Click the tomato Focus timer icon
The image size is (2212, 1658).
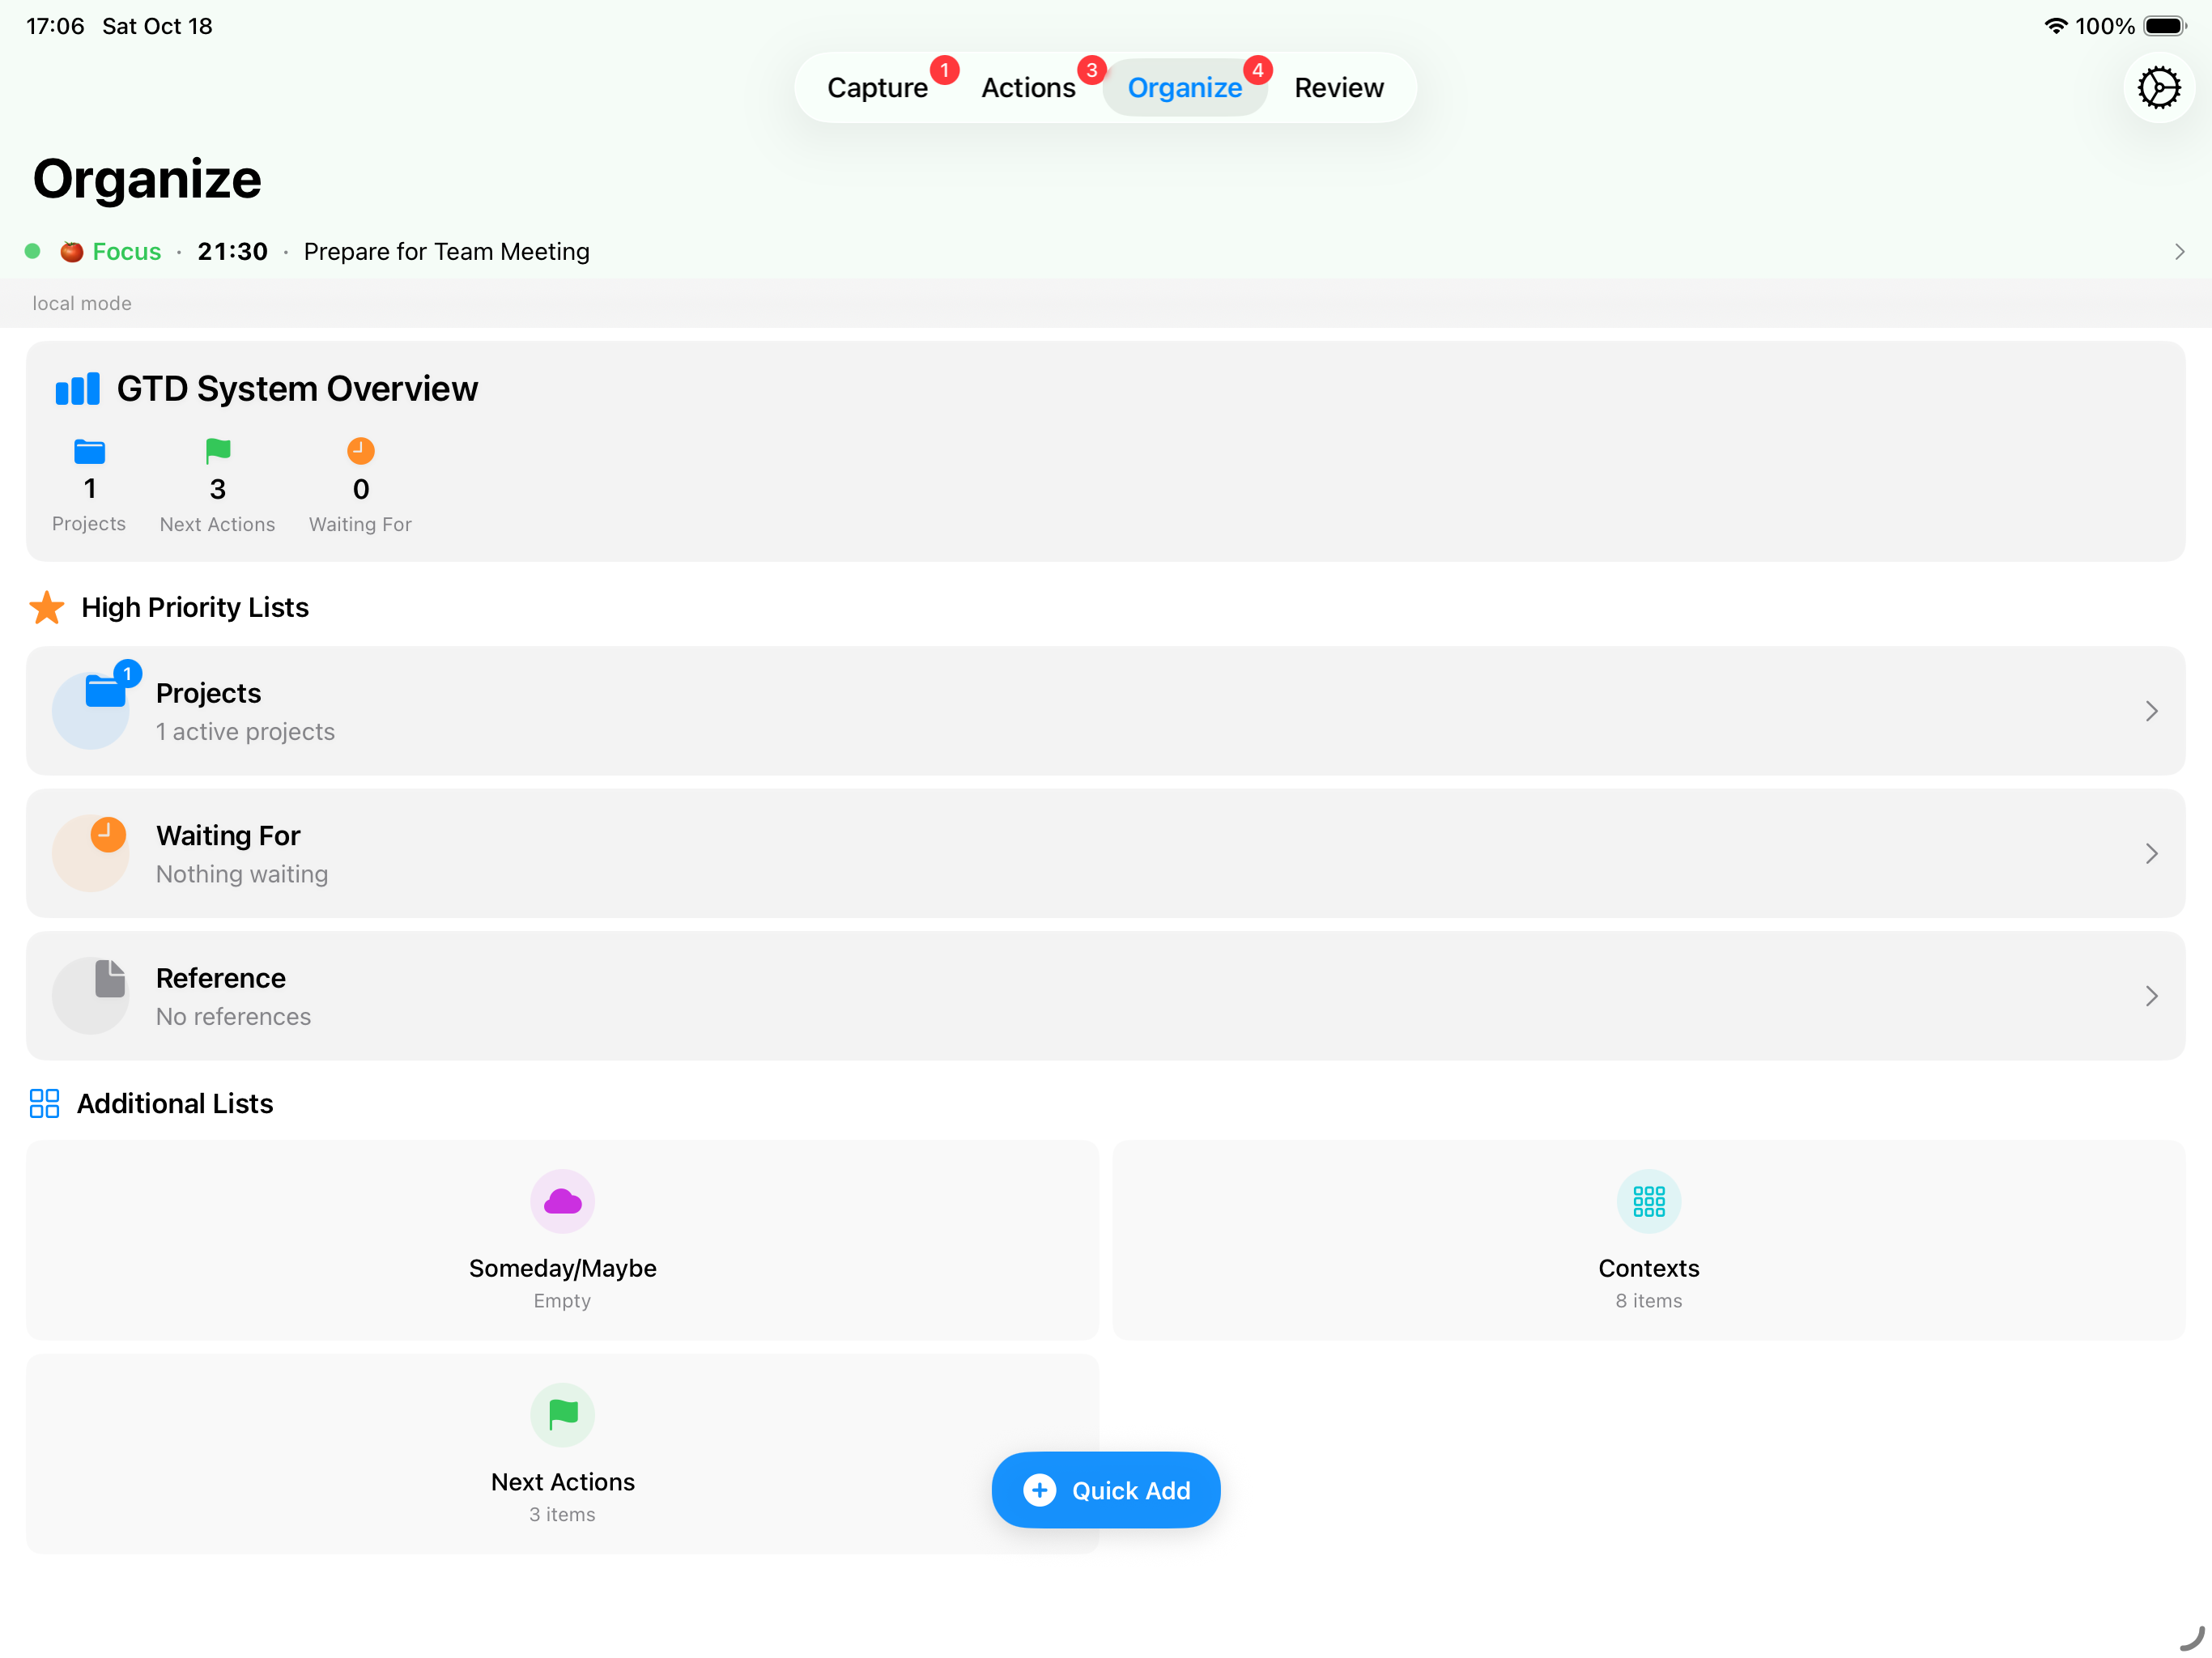click(72, 251)
